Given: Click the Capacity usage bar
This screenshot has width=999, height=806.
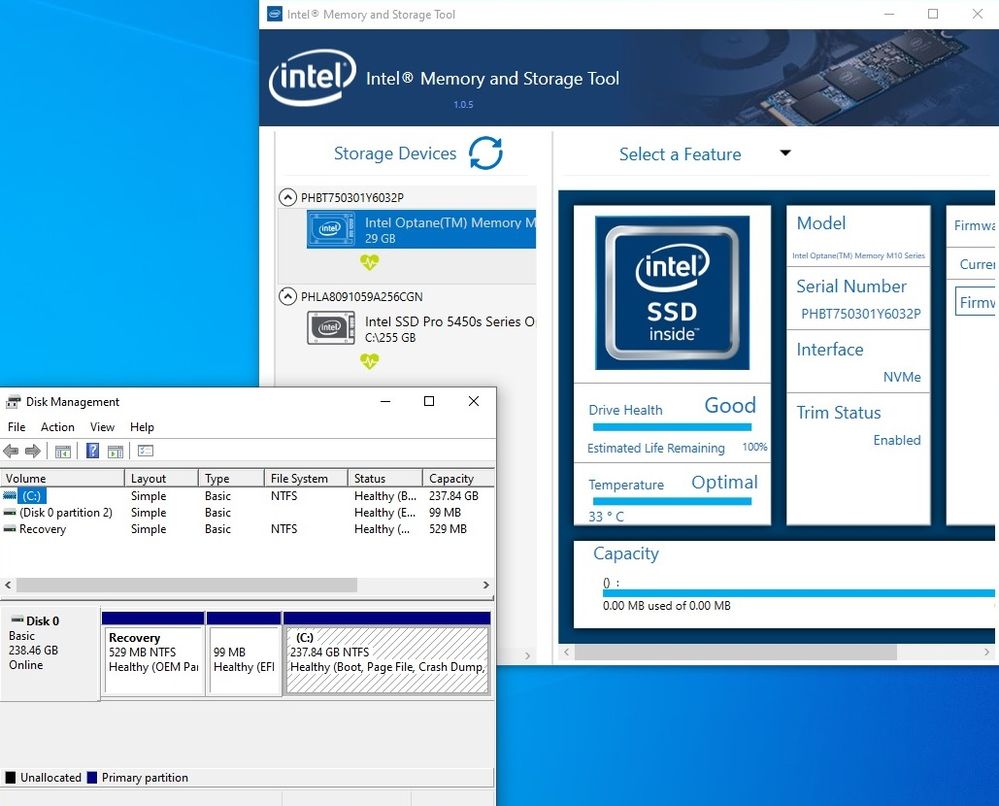Looking at the screenshot, I should click(x=798, y=593).
